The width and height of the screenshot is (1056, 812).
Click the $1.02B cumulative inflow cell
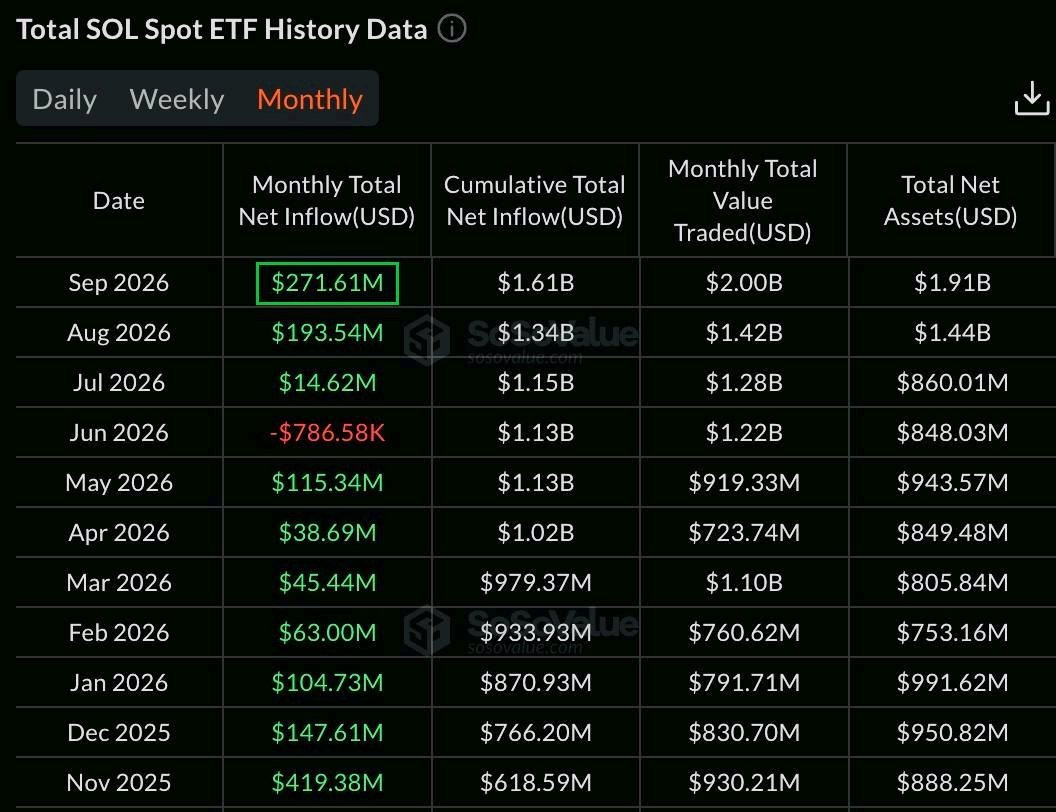click(x=535, y=533)
